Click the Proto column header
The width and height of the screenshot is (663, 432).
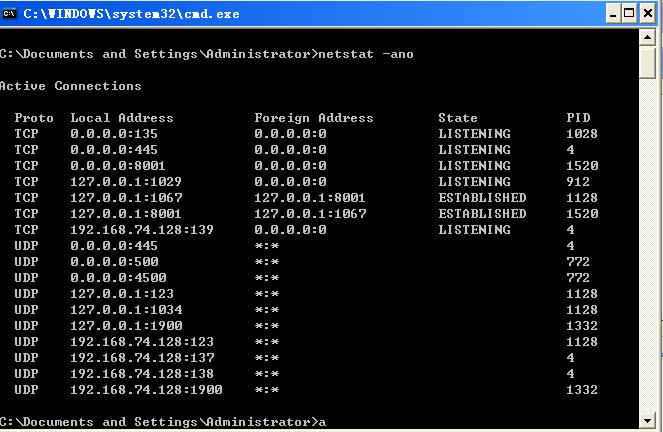[x=34, y=118]
